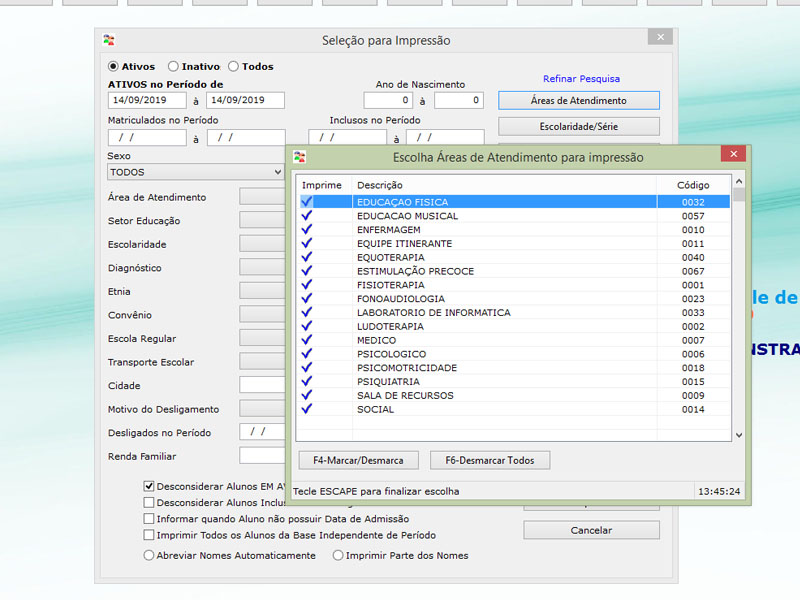Select the Inativo radio option
Screen dimensions: 800x600
tap(174, 67)
